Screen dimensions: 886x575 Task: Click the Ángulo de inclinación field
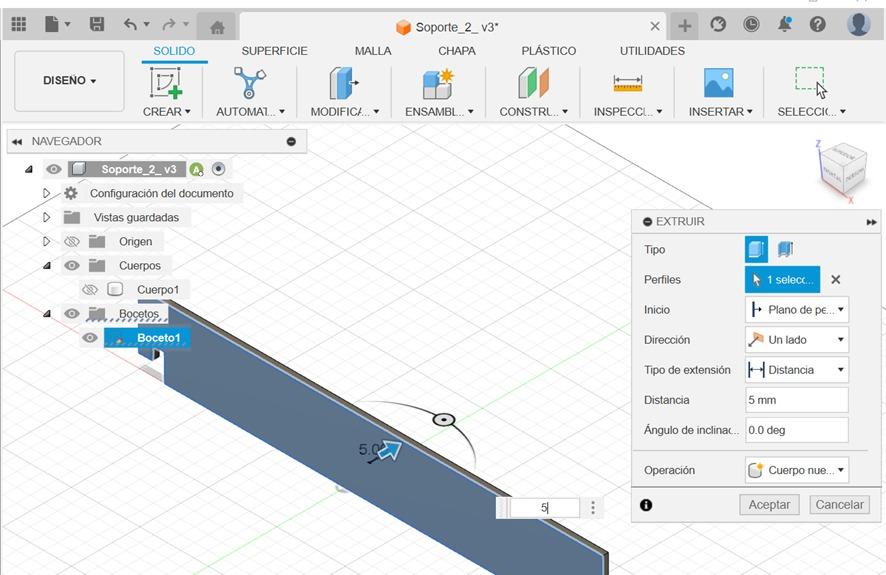point(797,430)
